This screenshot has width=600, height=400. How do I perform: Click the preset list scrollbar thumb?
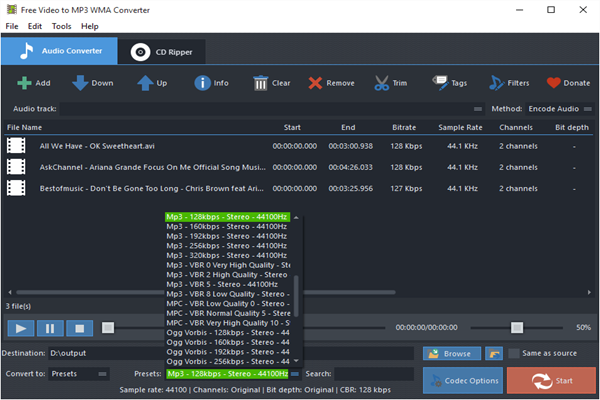(296, 296)
